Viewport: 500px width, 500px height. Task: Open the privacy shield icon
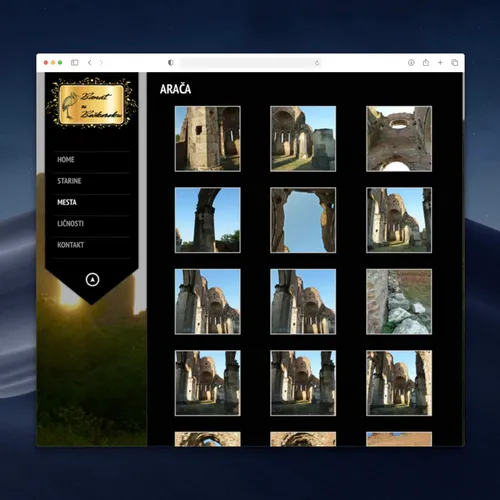coord(171,62)
